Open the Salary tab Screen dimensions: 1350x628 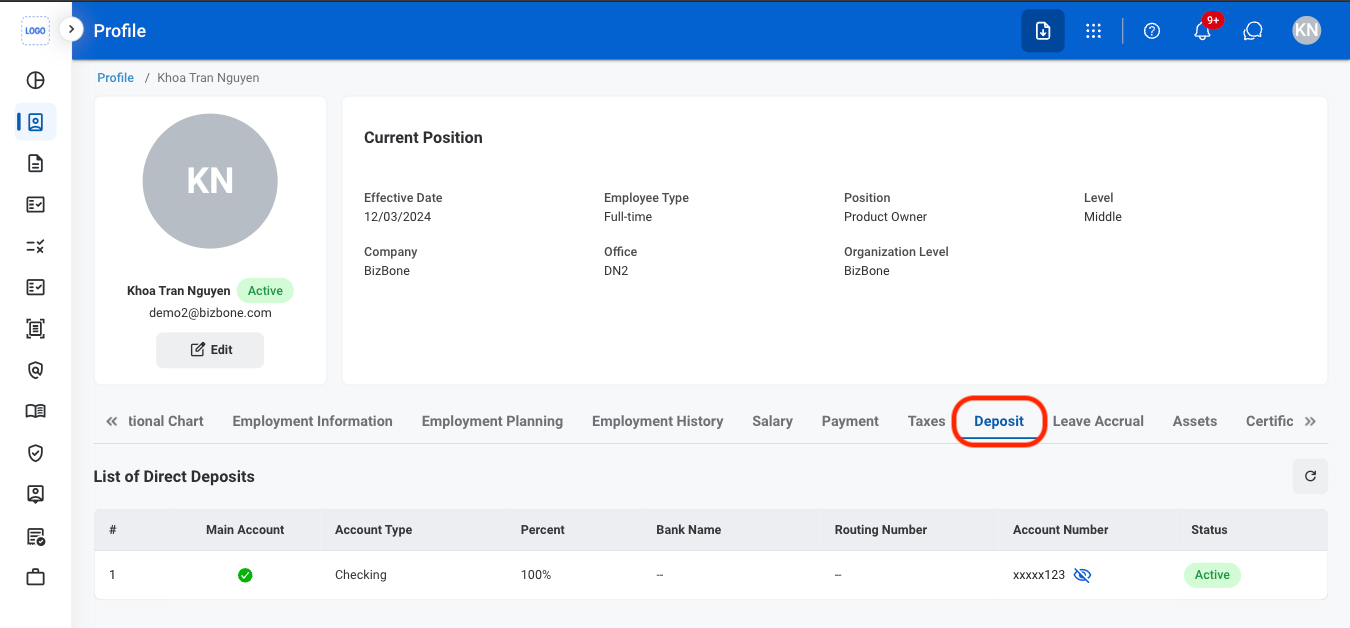coord(773,421)
